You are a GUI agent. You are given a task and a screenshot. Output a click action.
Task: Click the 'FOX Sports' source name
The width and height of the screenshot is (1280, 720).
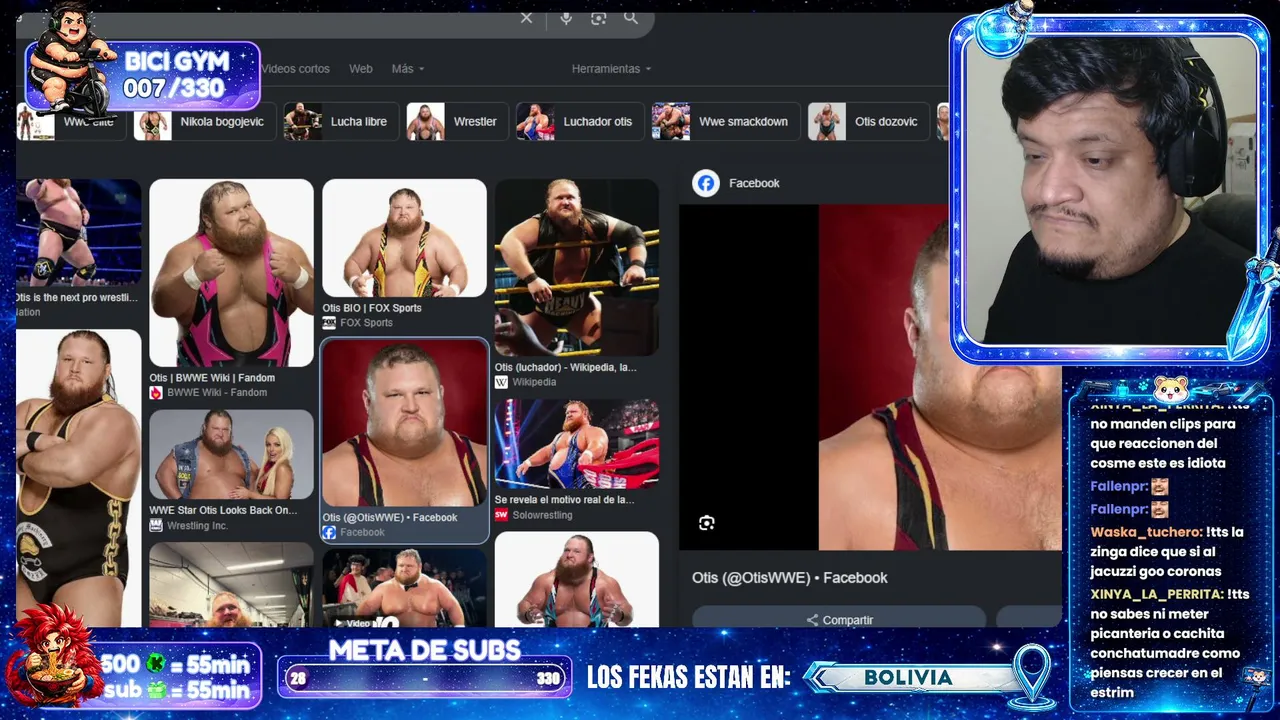click(x=366, y=323)
